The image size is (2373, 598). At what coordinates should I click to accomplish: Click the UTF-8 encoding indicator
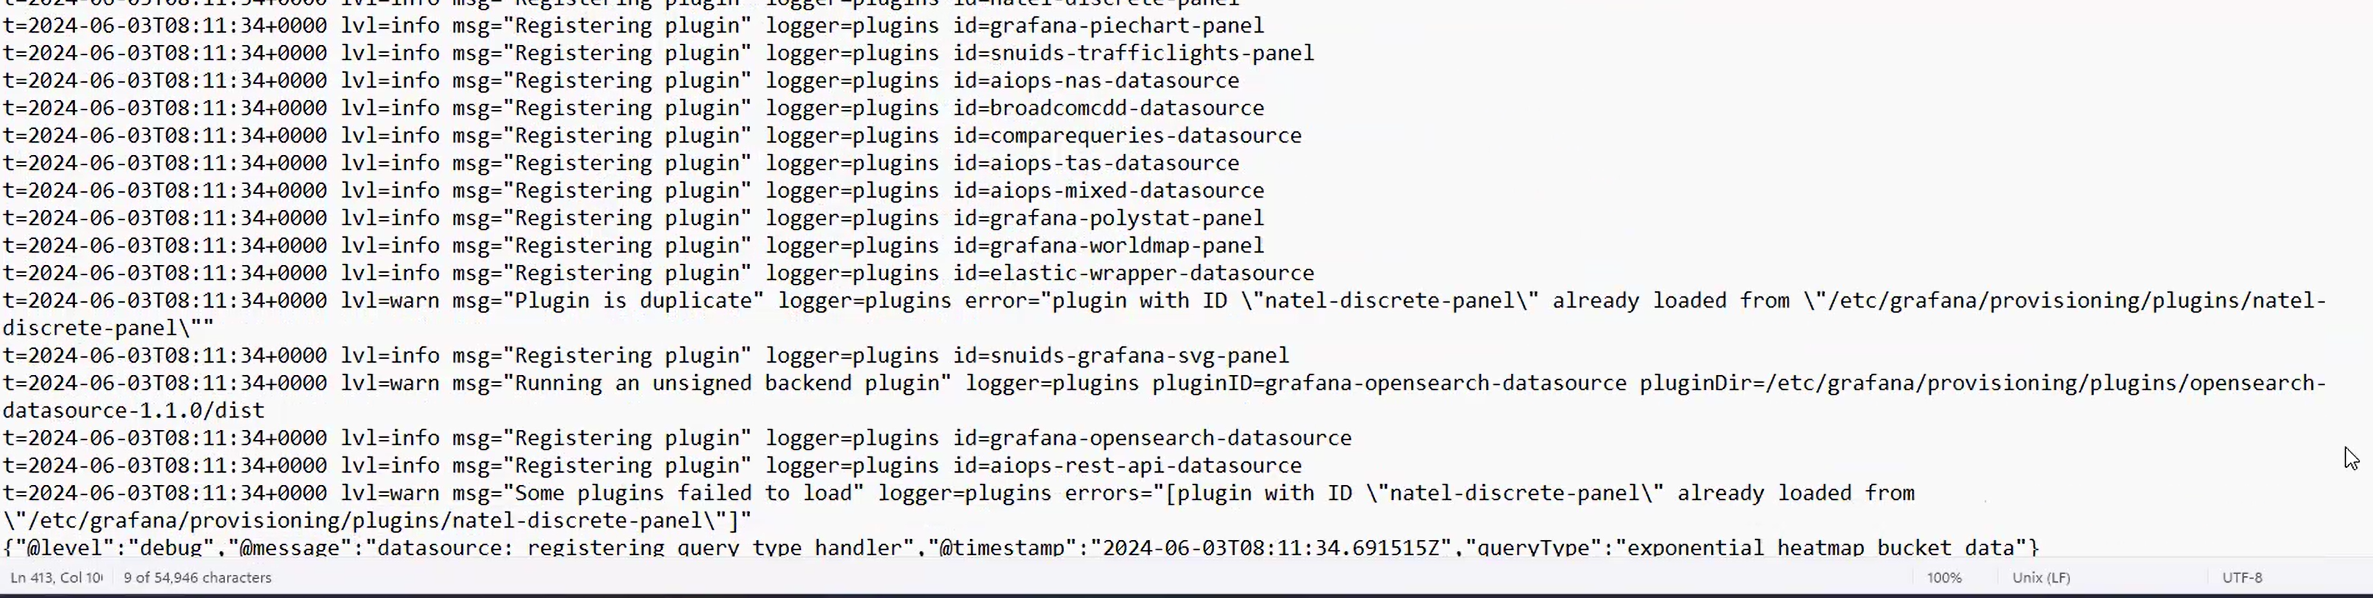pos(2242,578)
